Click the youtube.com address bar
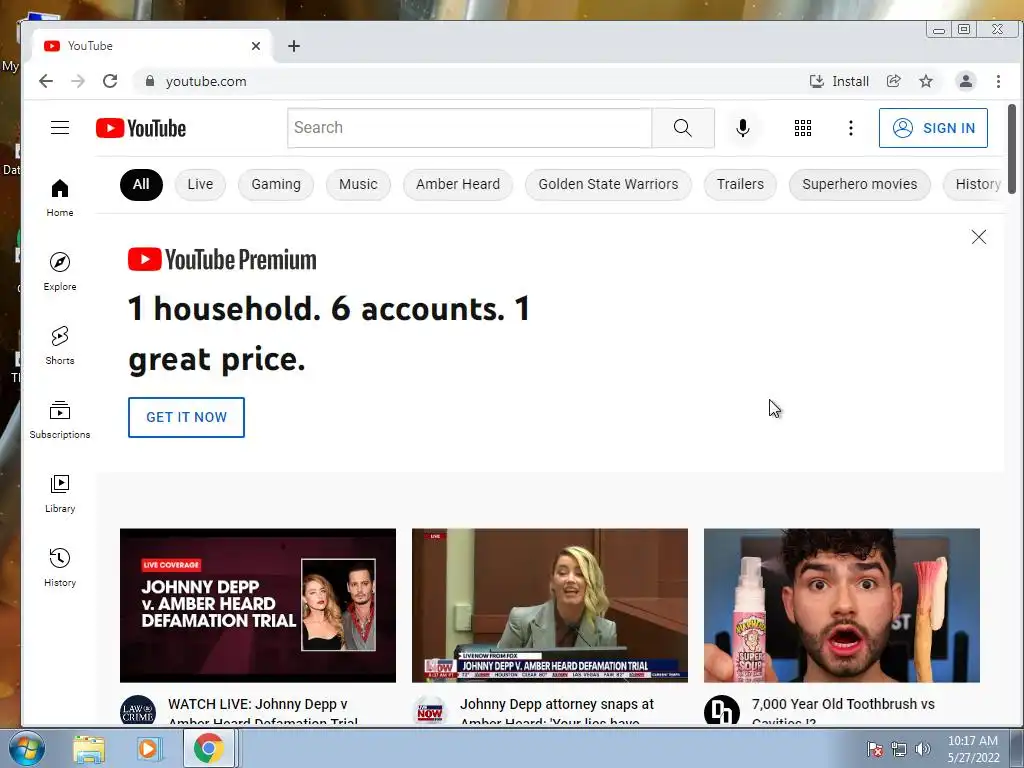The image size is (1024, 768). (x=470, y=81)
